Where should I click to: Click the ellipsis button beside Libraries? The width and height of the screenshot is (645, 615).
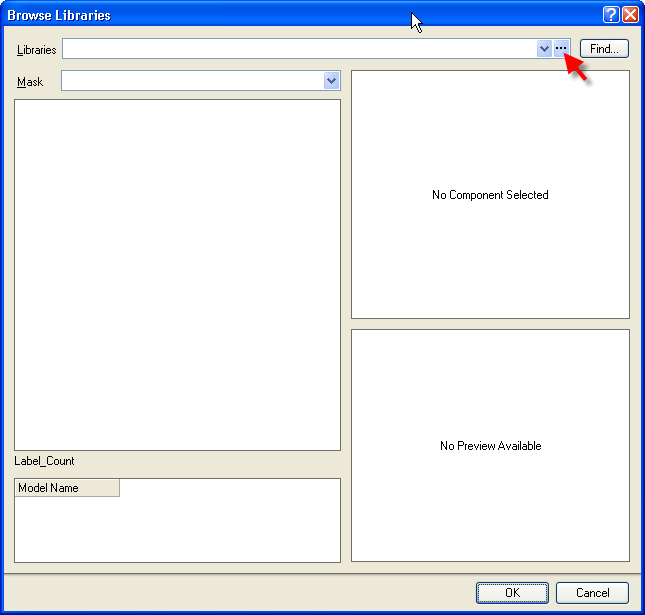click(561, 49)
